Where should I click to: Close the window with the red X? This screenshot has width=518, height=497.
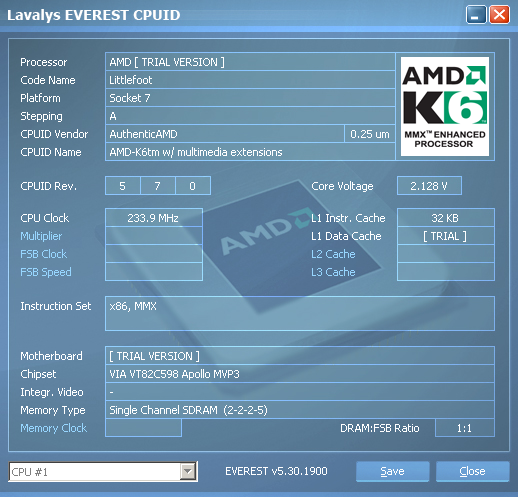point(499,15)
